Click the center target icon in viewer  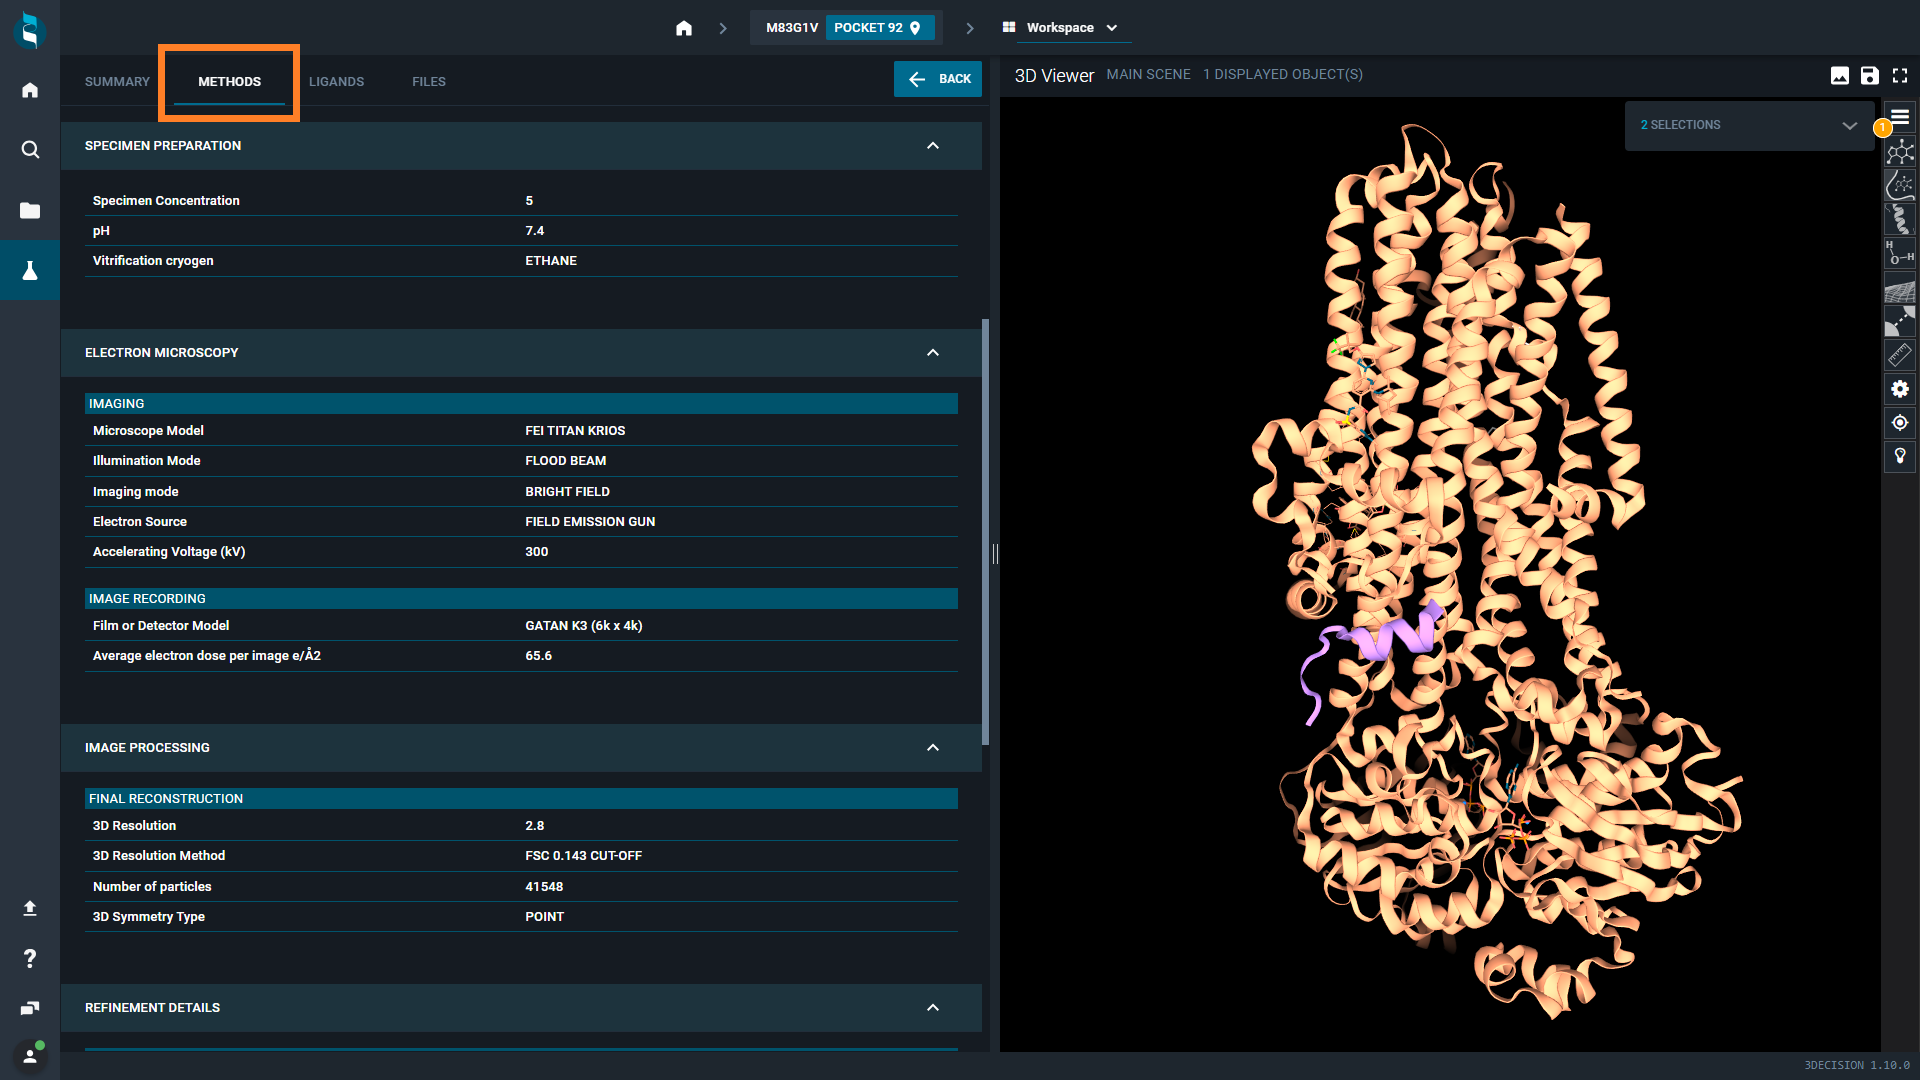click(1899, 423)
